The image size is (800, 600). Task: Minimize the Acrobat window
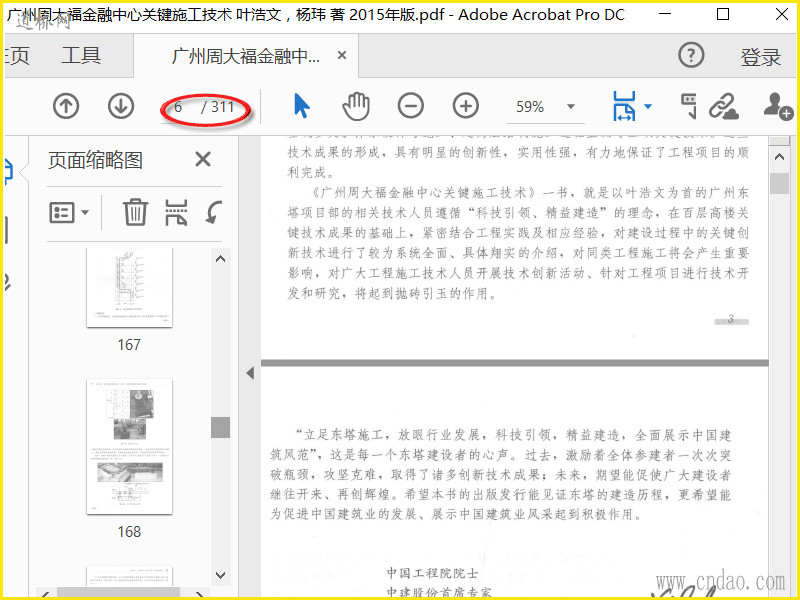[x=665, y=14]
